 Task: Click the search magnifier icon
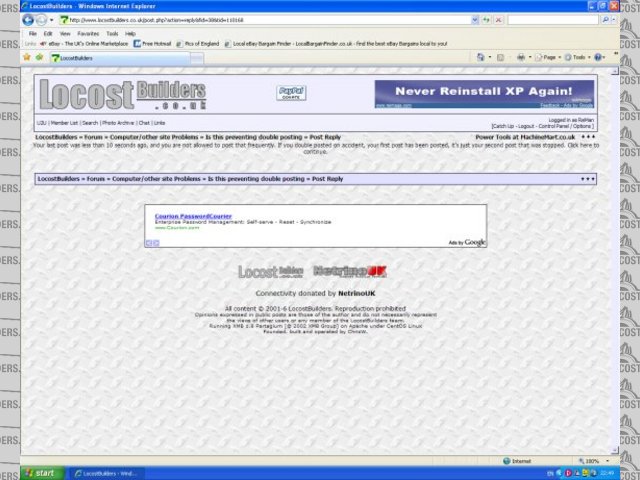[603, 20]
